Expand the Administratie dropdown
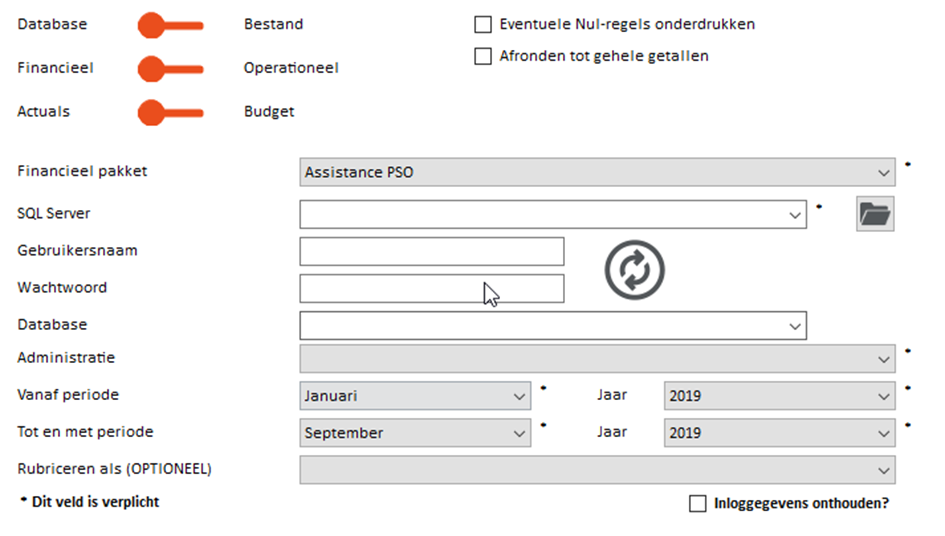Viewport: 945px width, 536px height. (x=597, y=359)
